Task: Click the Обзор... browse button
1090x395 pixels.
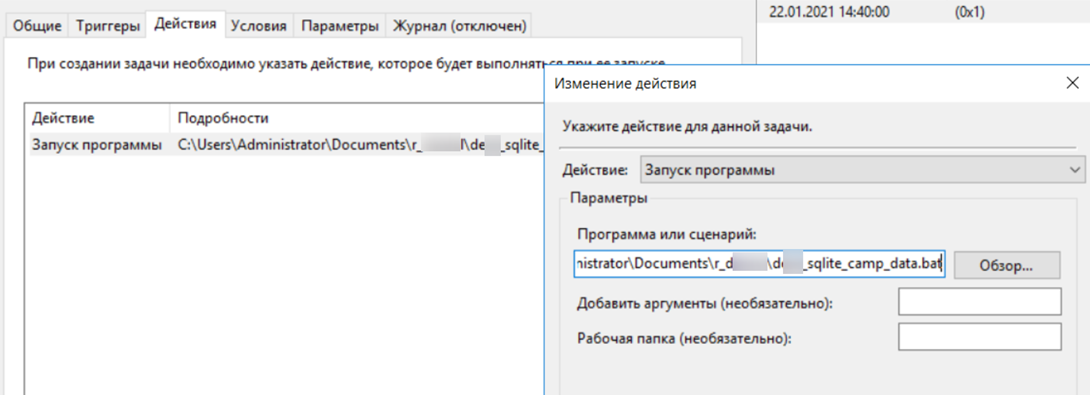Action: [1007, 265]
